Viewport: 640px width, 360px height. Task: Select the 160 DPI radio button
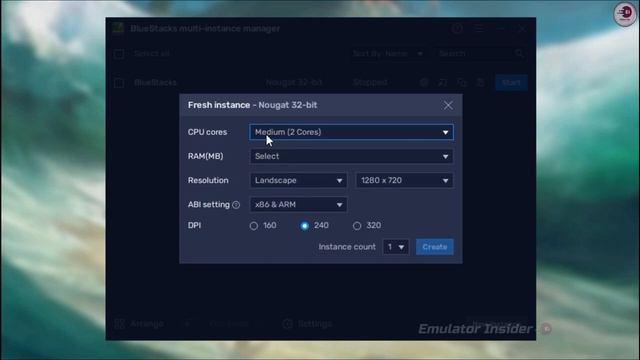(x=254, y=226)
